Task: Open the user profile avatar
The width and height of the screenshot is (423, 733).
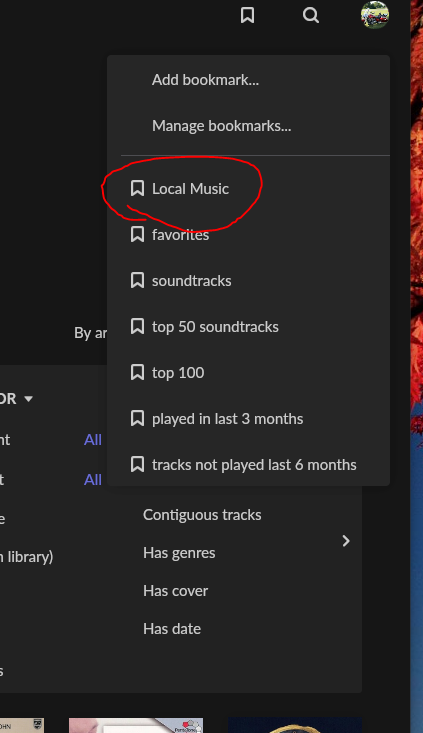Action: 375,15
